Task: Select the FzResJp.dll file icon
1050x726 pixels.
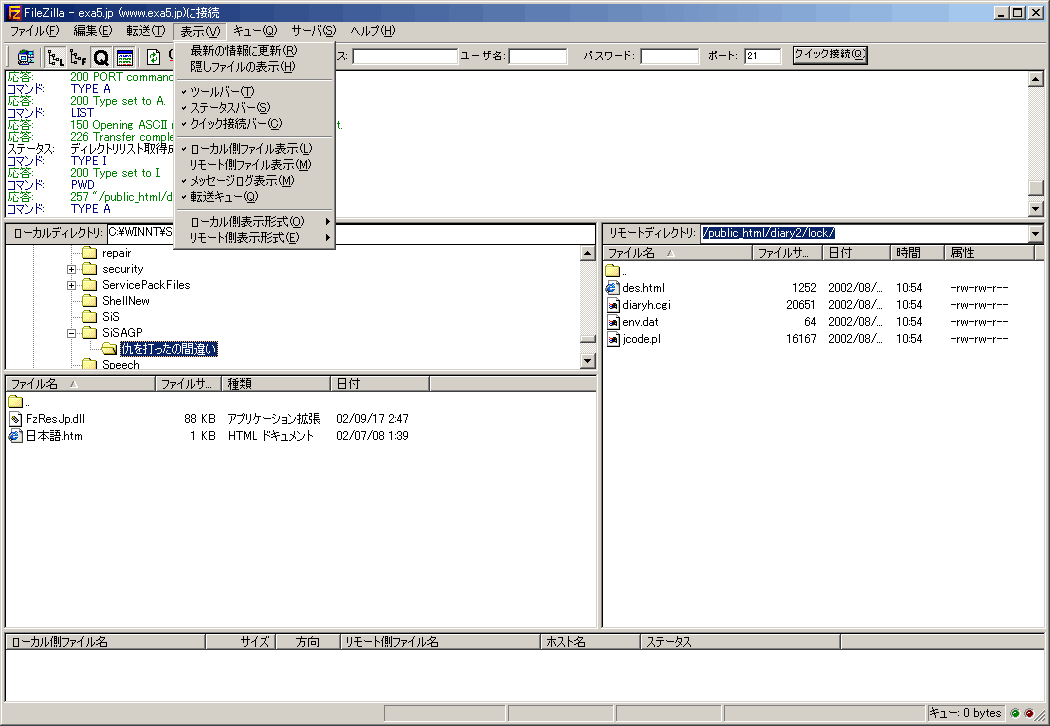Action: 15,419
